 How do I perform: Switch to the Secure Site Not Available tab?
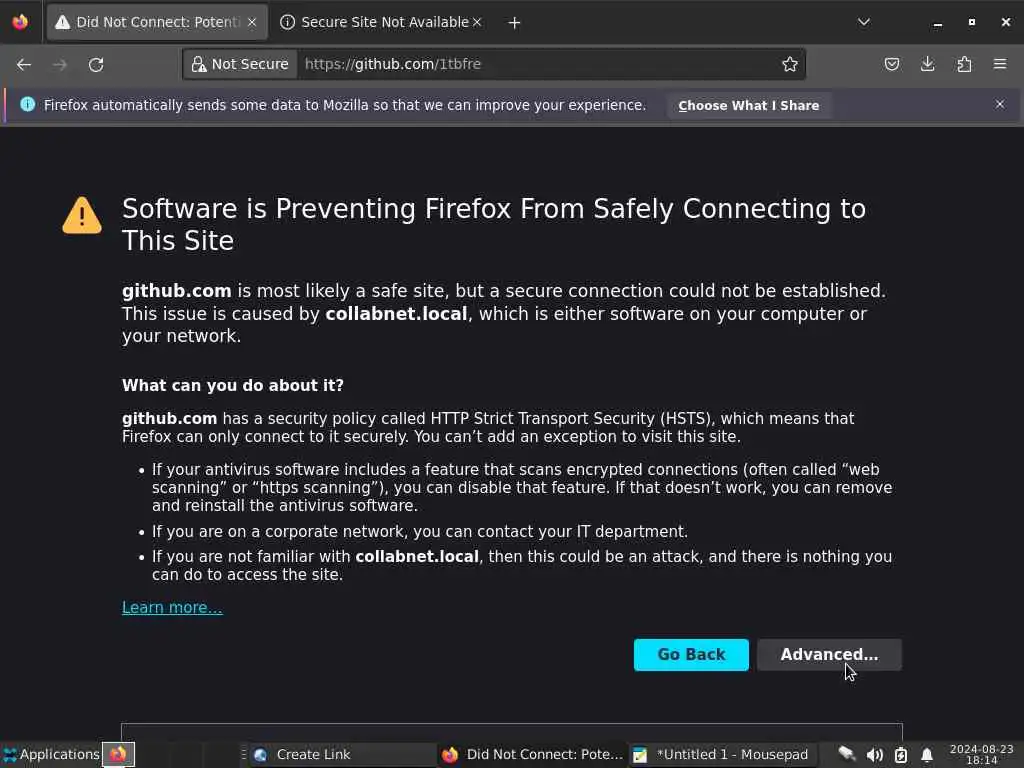pos(380,22)
